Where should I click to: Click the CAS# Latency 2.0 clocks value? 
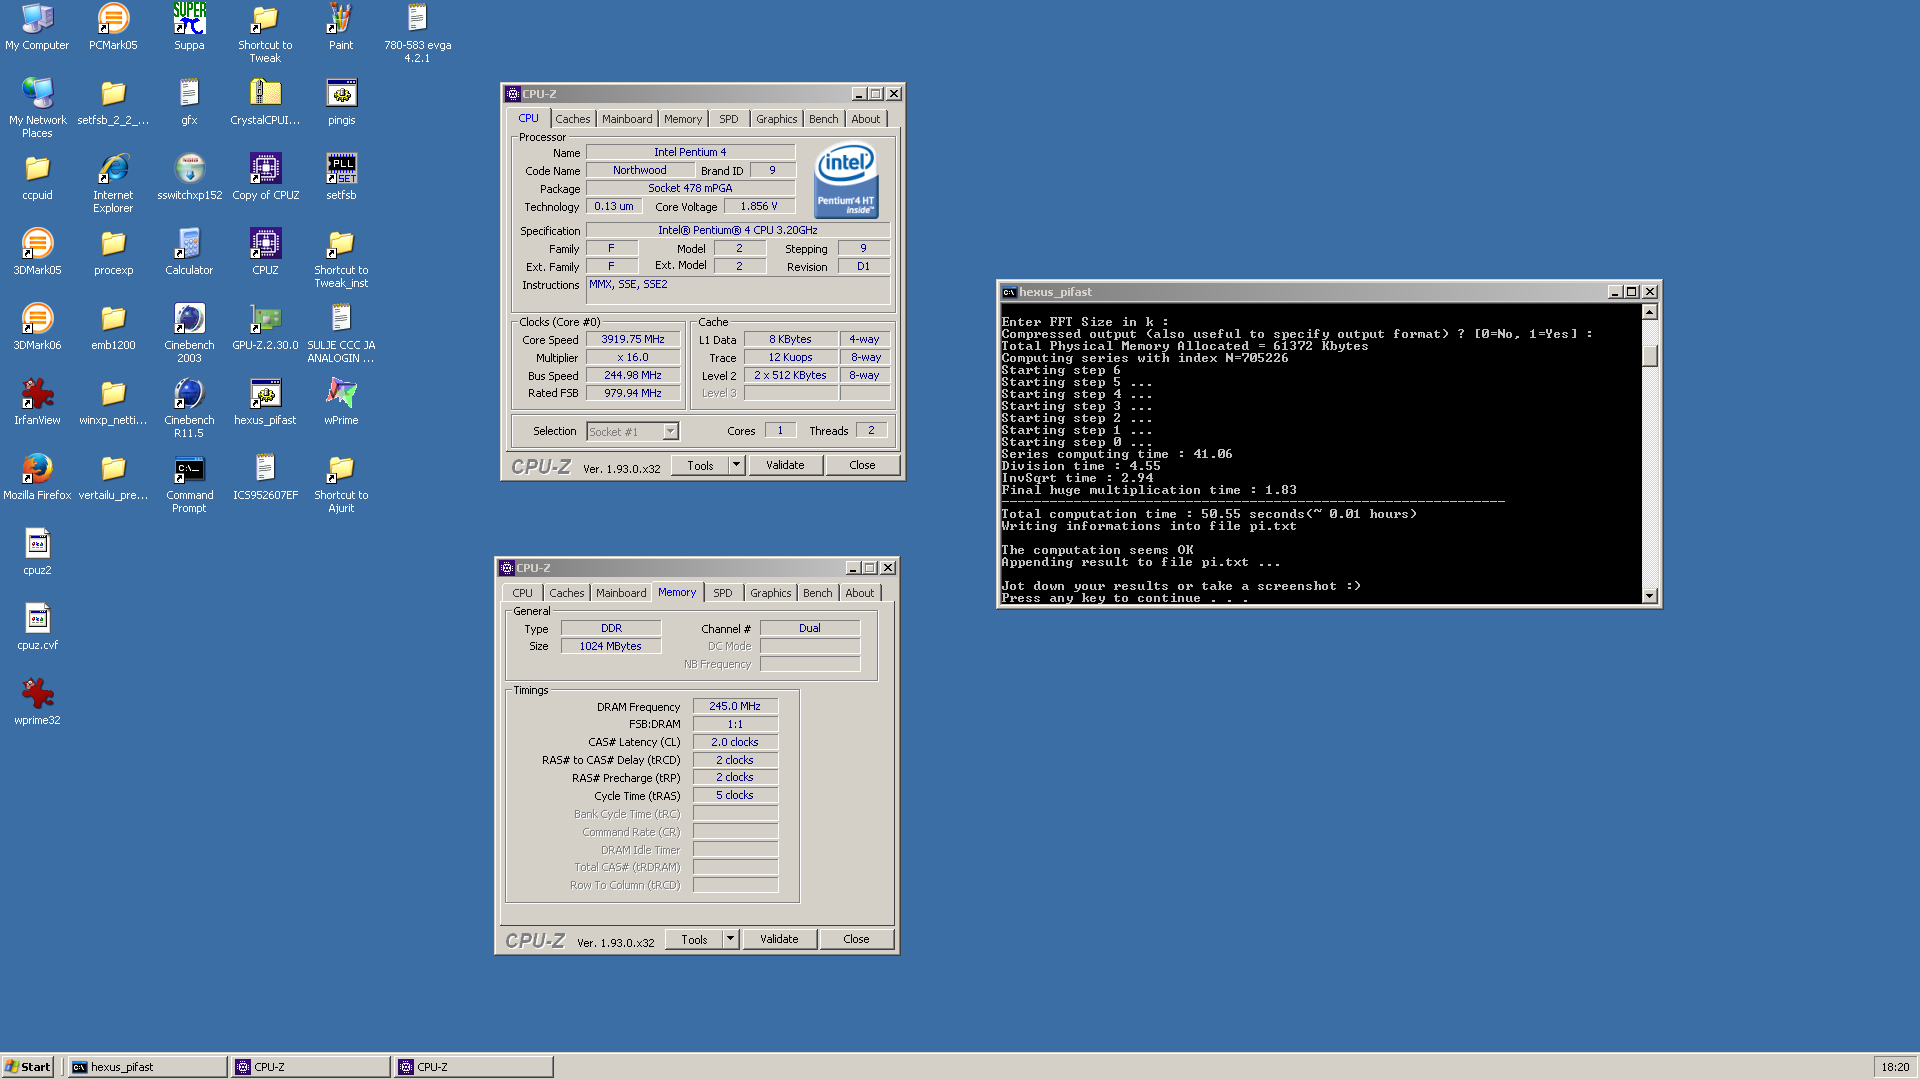735,742
